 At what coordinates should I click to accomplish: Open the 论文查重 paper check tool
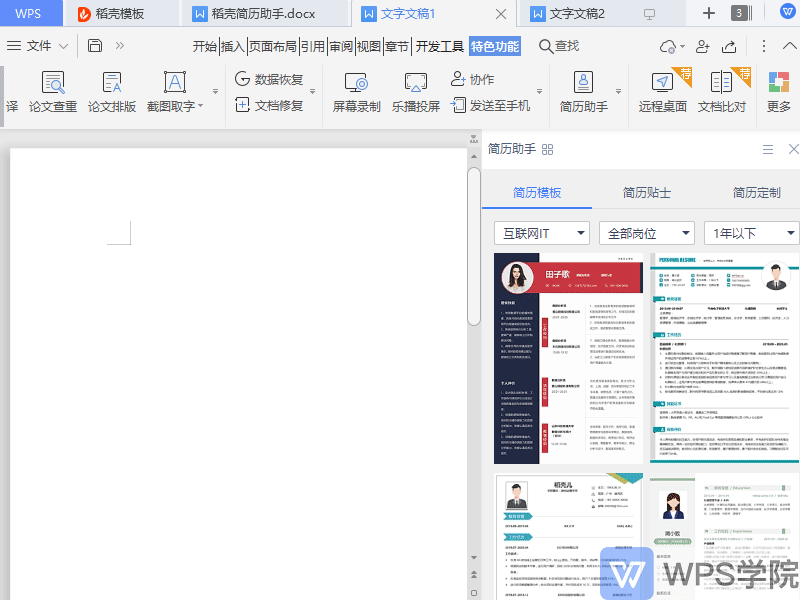[x=53, y=92]
